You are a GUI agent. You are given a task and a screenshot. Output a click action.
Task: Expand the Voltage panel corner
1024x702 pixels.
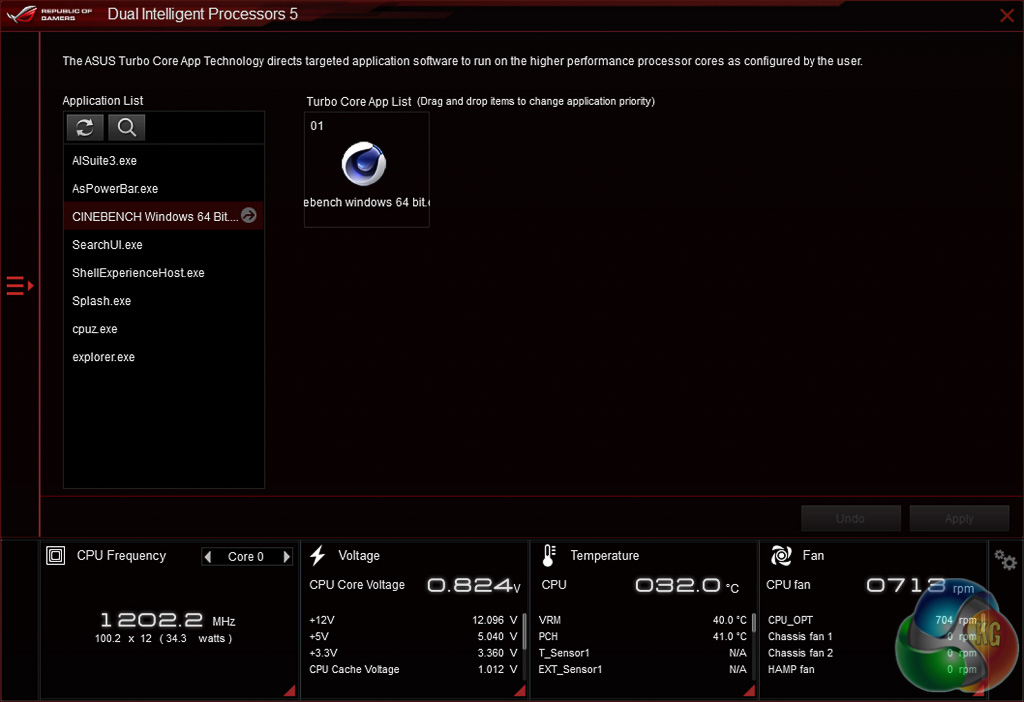coord(520,690)
